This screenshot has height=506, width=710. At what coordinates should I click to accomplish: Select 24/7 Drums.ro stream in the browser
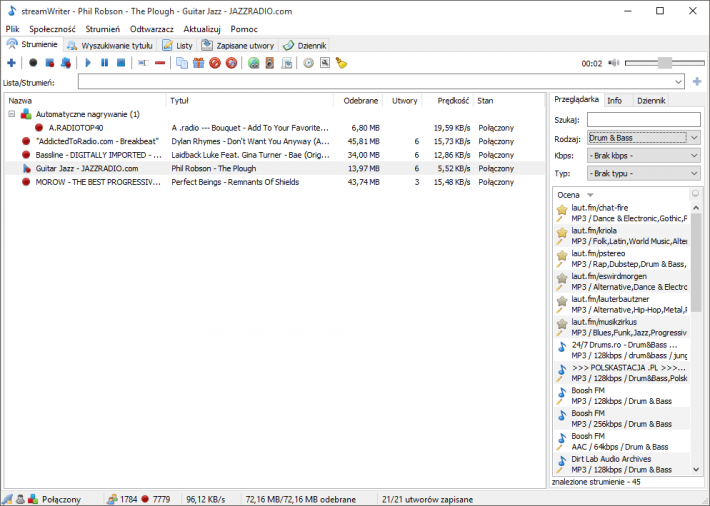click(622, 350)
